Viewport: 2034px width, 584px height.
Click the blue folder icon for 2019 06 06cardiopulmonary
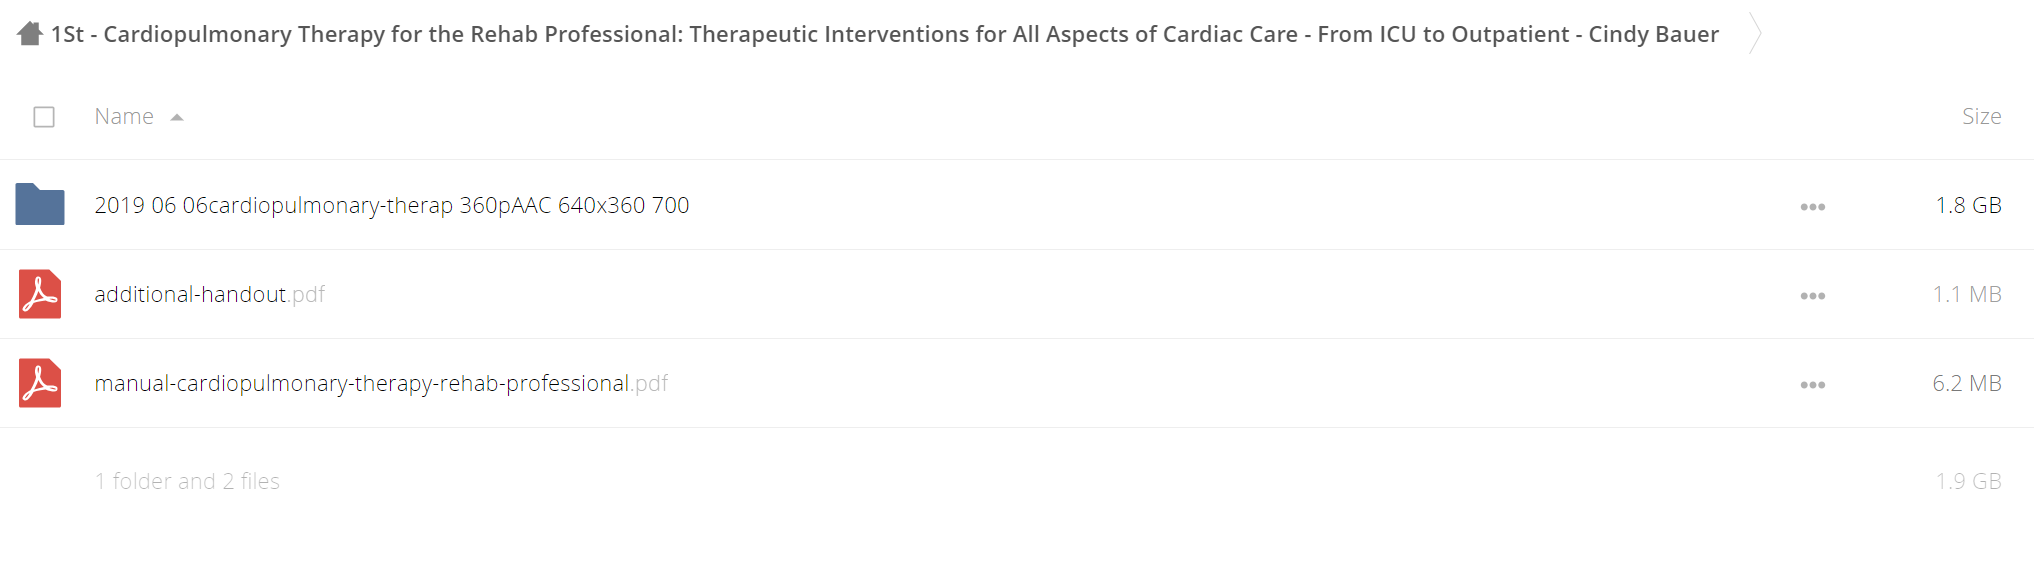coord(40,204)
